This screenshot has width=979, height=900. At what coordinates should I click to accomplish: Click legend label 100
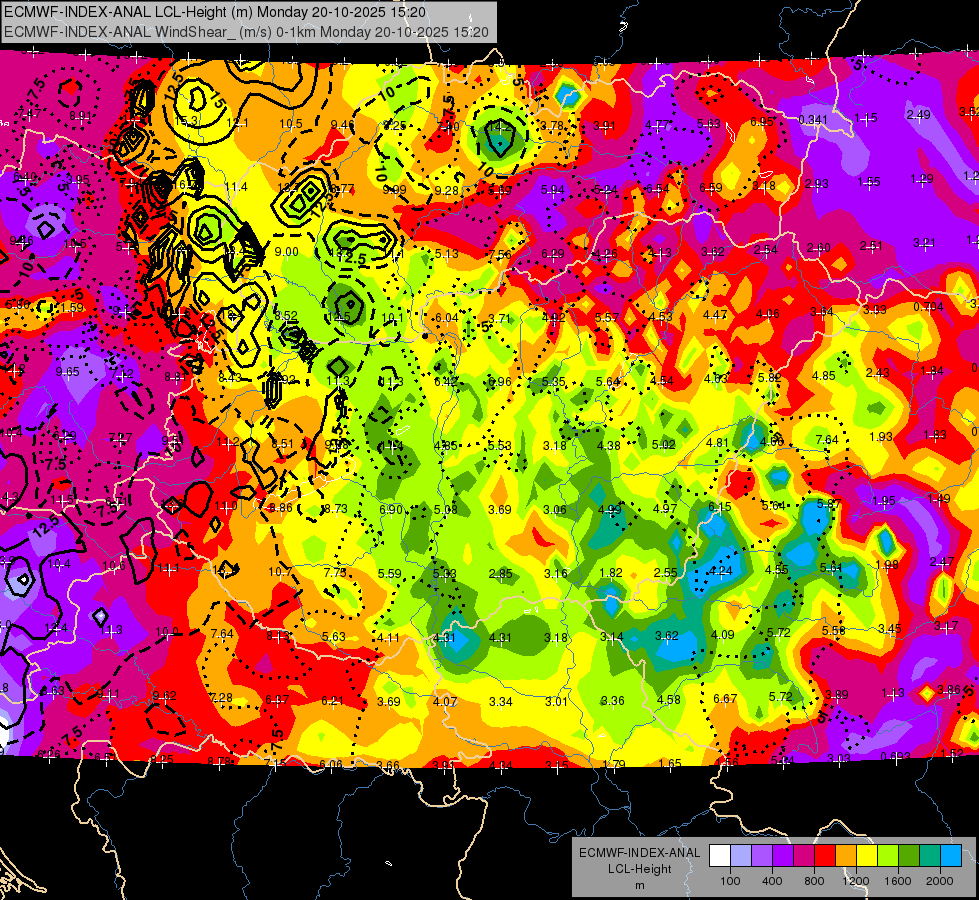coord(730,881)
